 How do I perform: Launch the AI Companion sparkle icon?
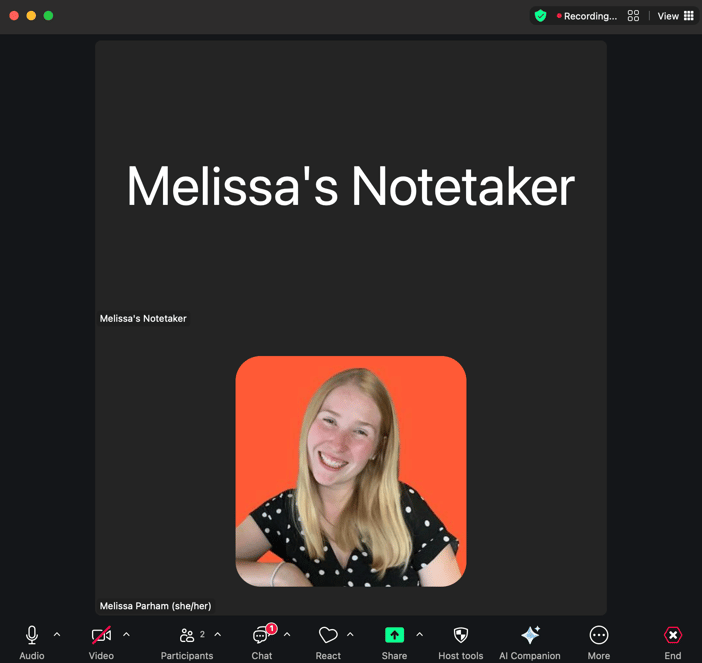[x=530, y=636]
